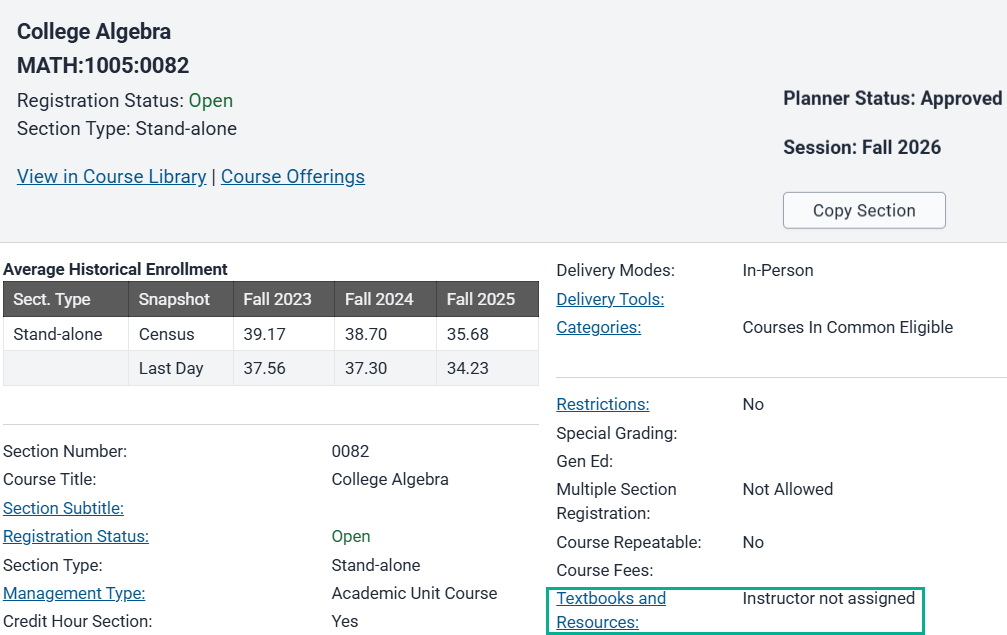Go to the Course Offerings link
The height and width of the screenshot is (635, 1007).
[x=292, y=177]
